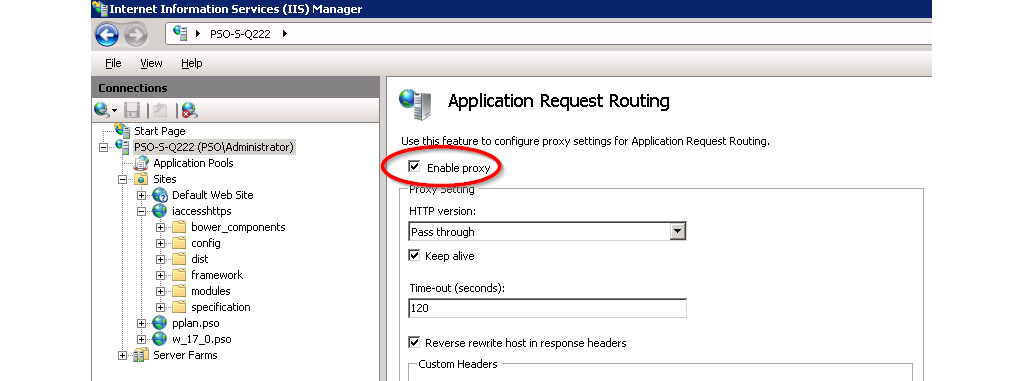Click the specification folder icon

click(179, 307)
